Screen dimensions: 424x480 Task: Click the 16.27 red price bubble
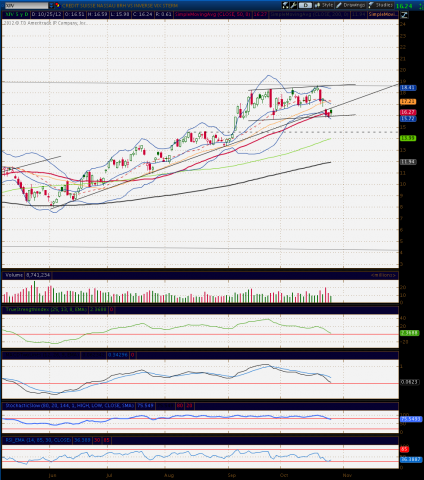(408, 112)
